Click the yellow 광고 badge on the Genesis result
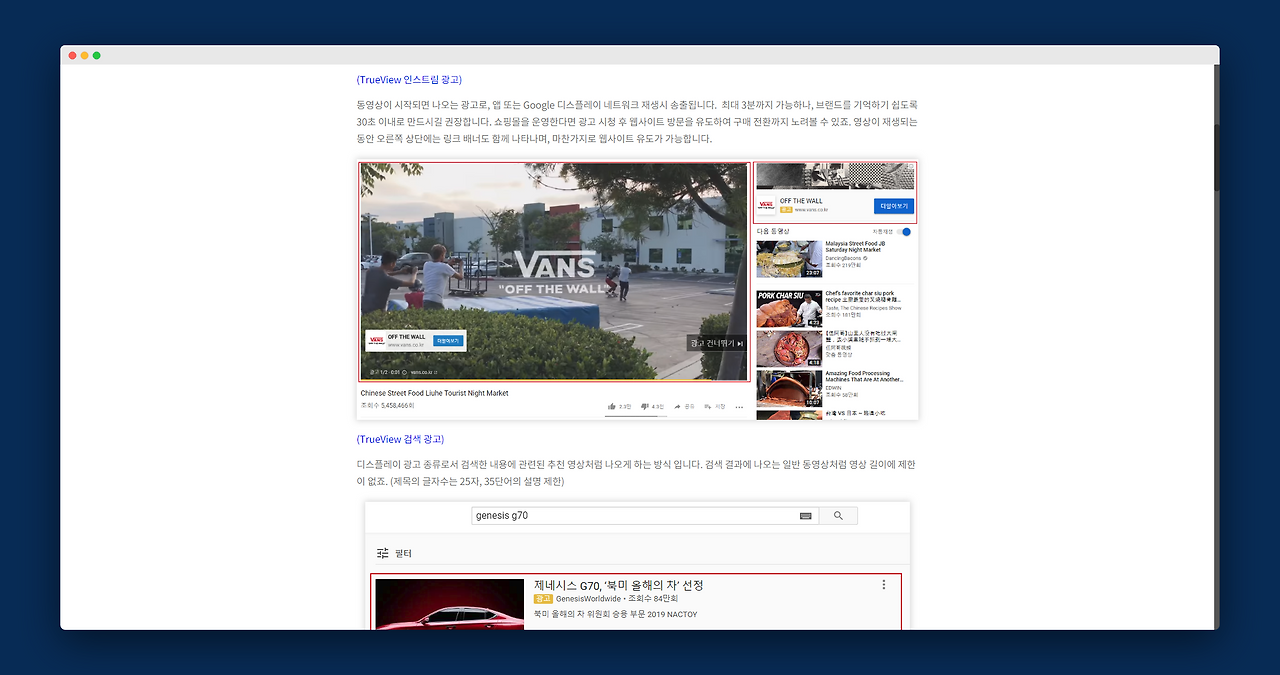This screenshot has height=675, width=1280. pos(543,599)
